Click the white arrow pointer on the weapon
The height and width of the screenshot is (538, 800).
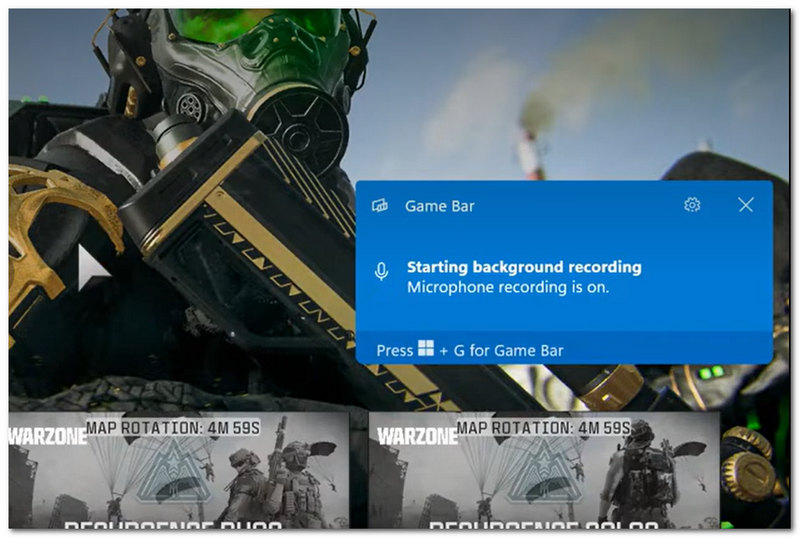click(93, 267)
